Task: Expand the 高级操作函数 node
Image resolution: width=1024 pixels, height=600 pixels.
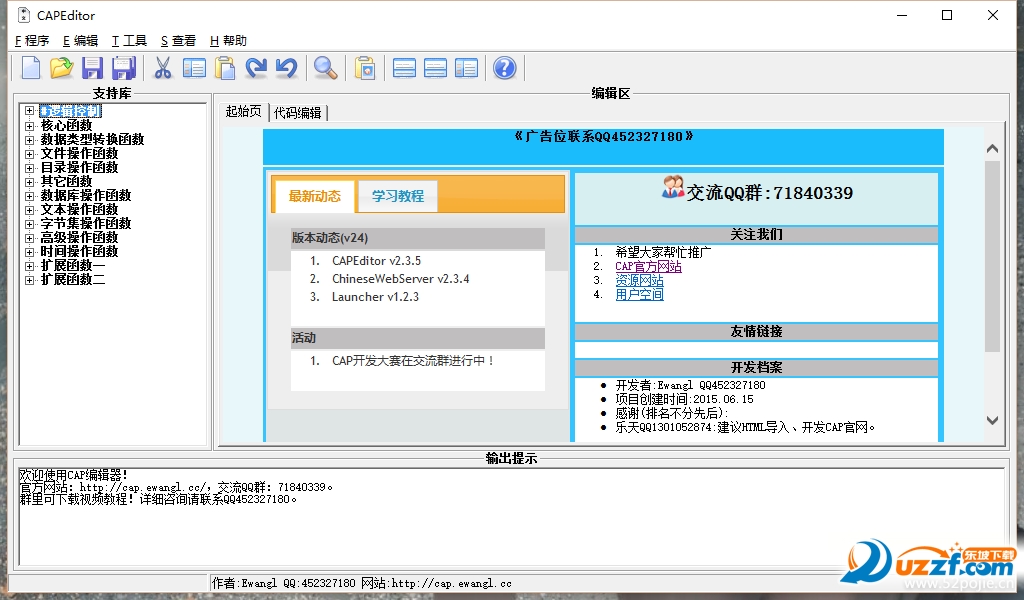Action: tap(29, 238)
